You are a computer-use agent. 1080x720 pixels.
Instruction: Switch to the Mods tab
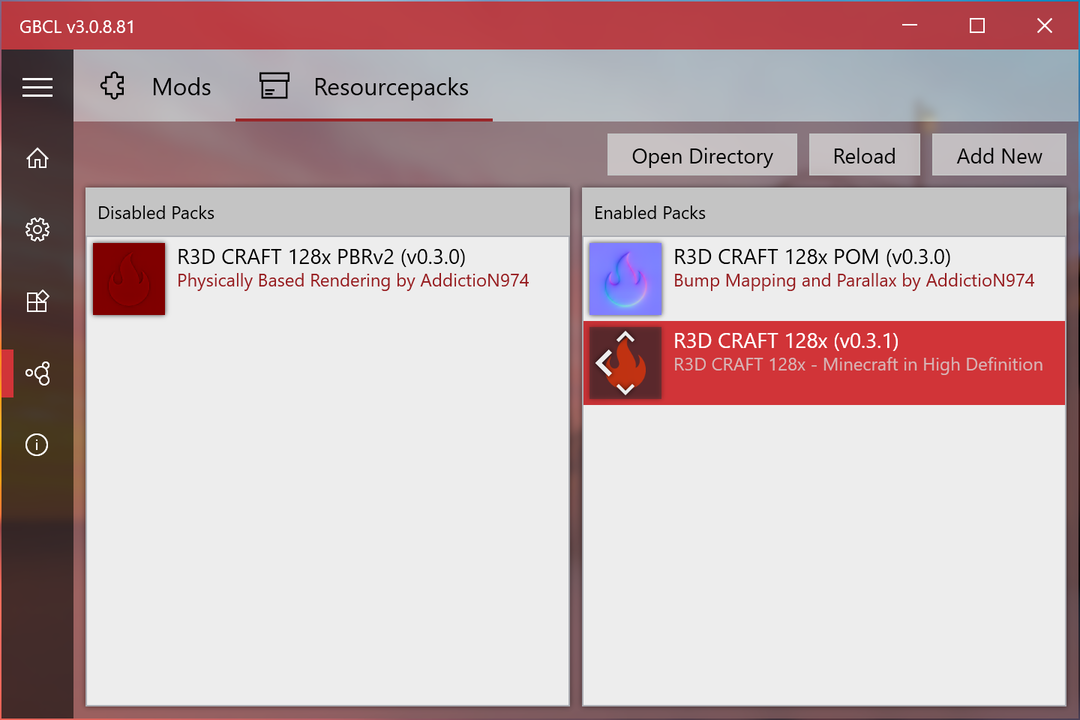[x=181, y=87]
